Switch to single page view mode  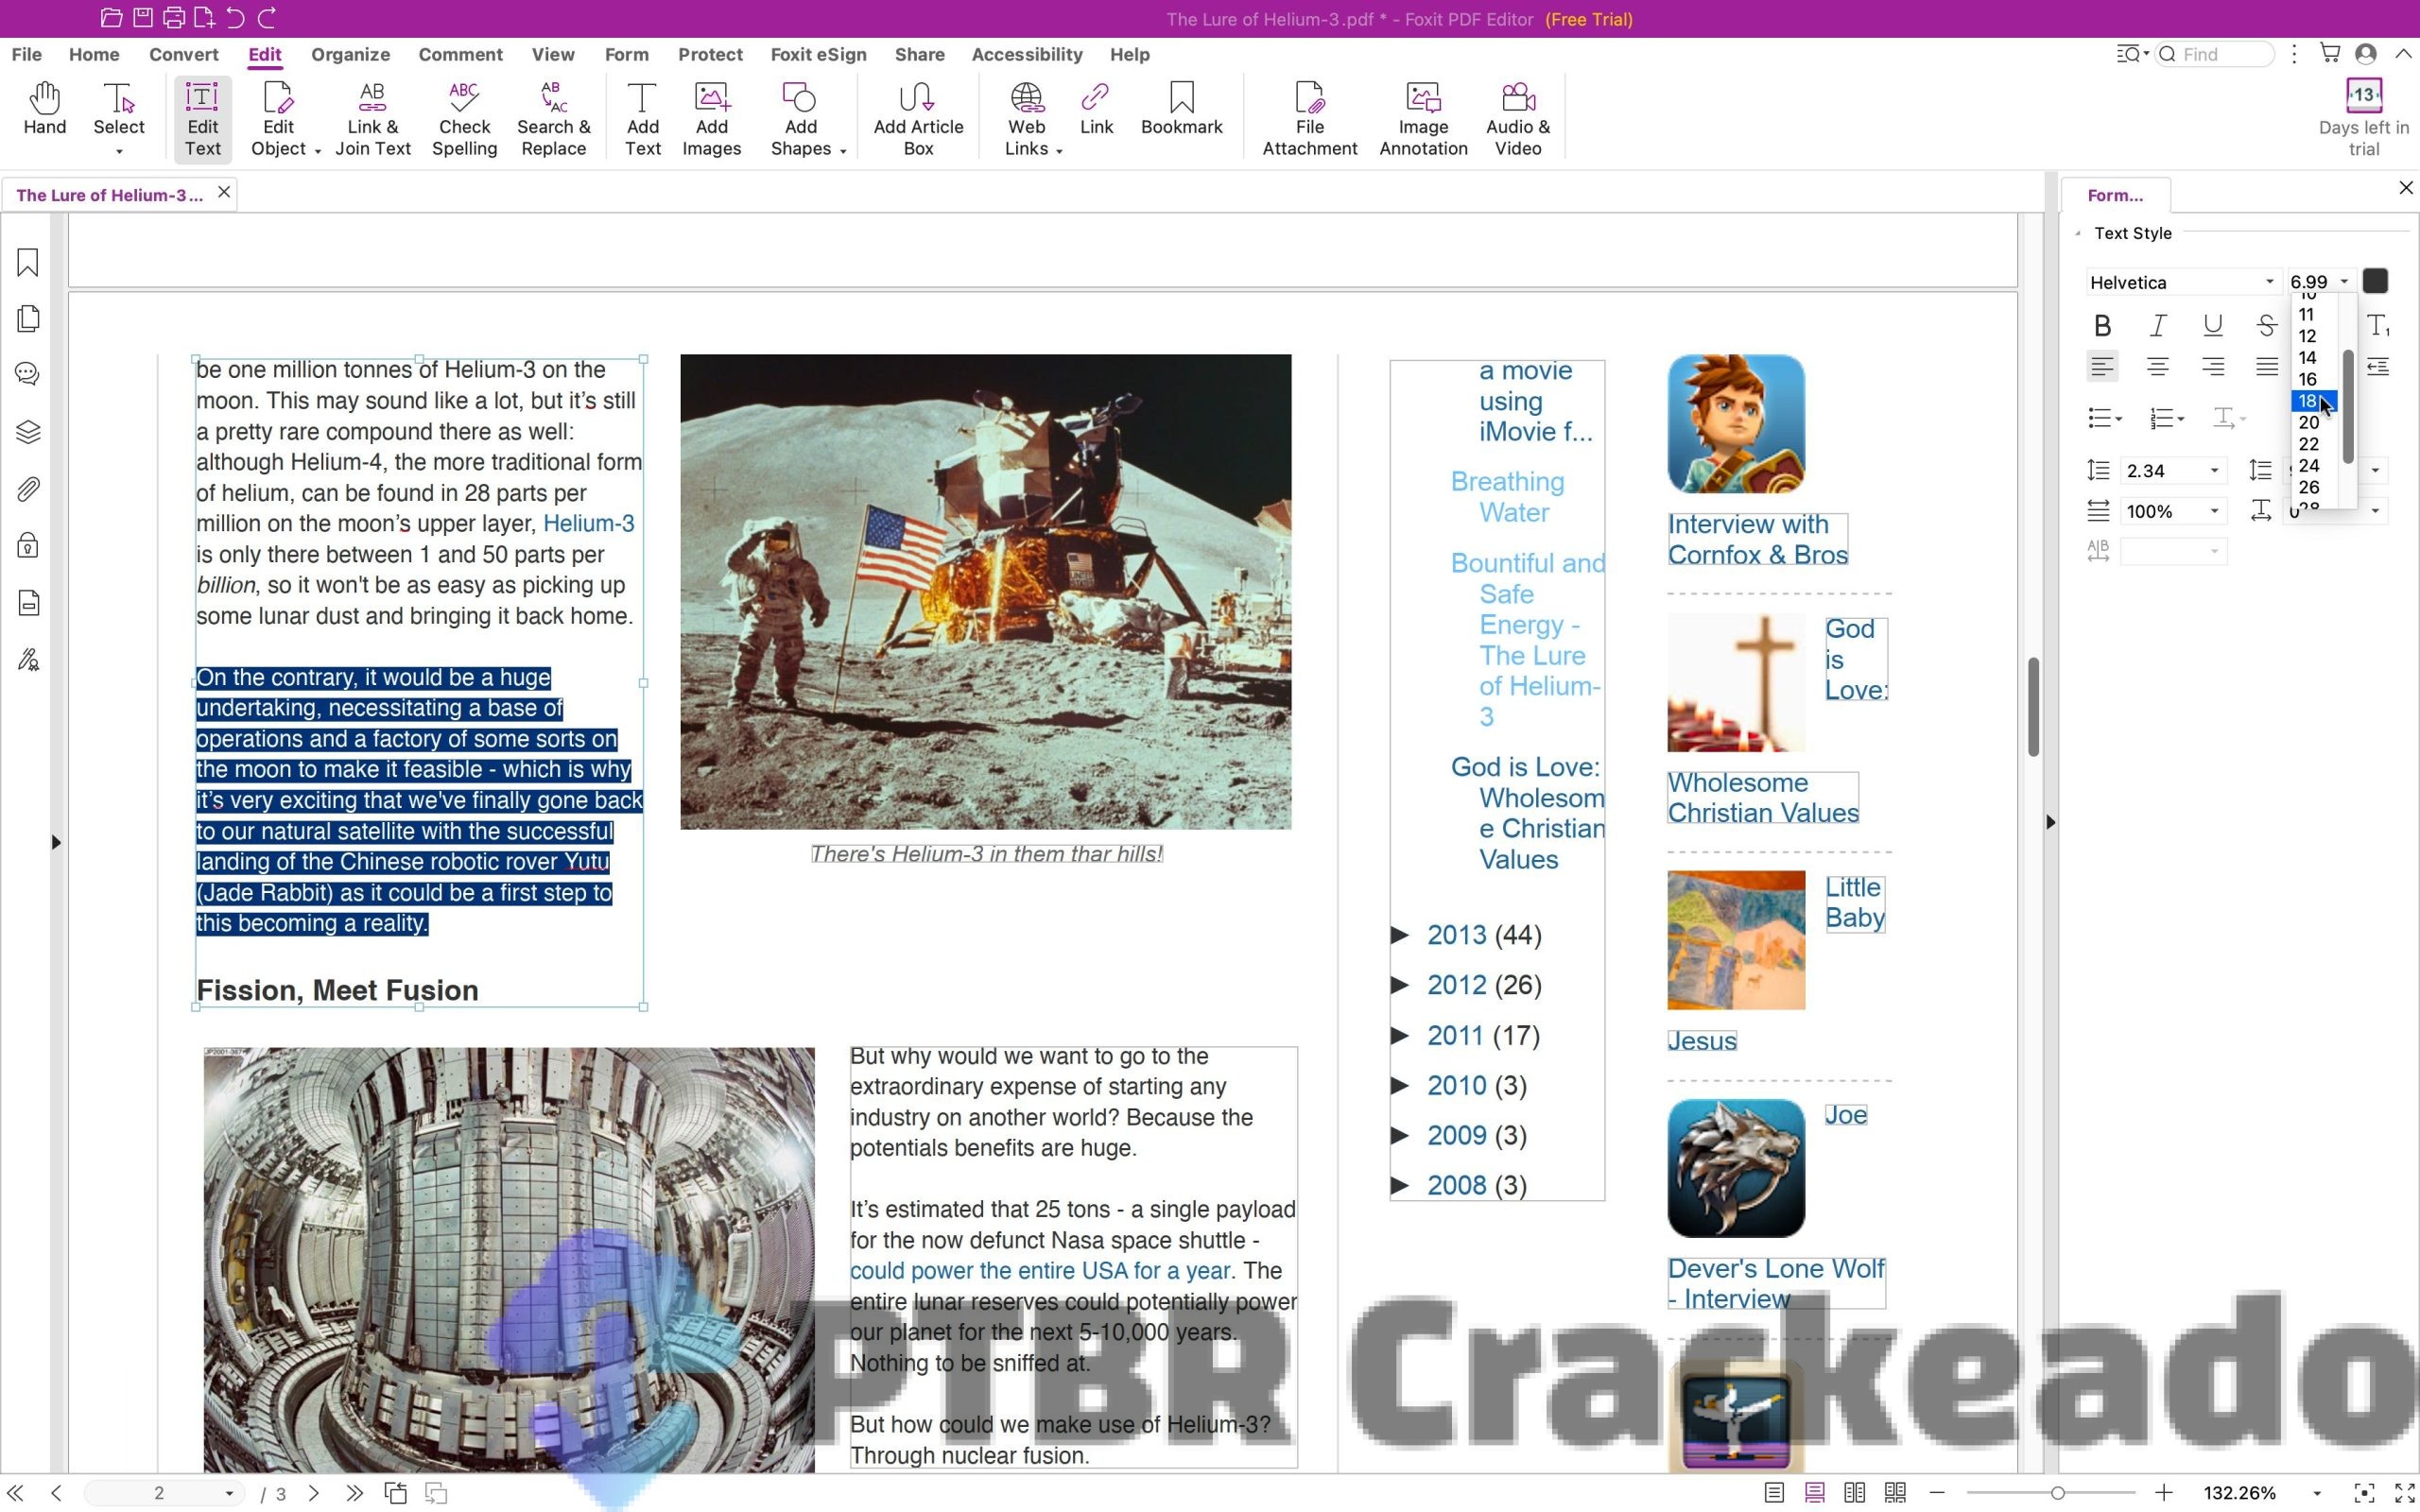[x=1774, y=1493]
